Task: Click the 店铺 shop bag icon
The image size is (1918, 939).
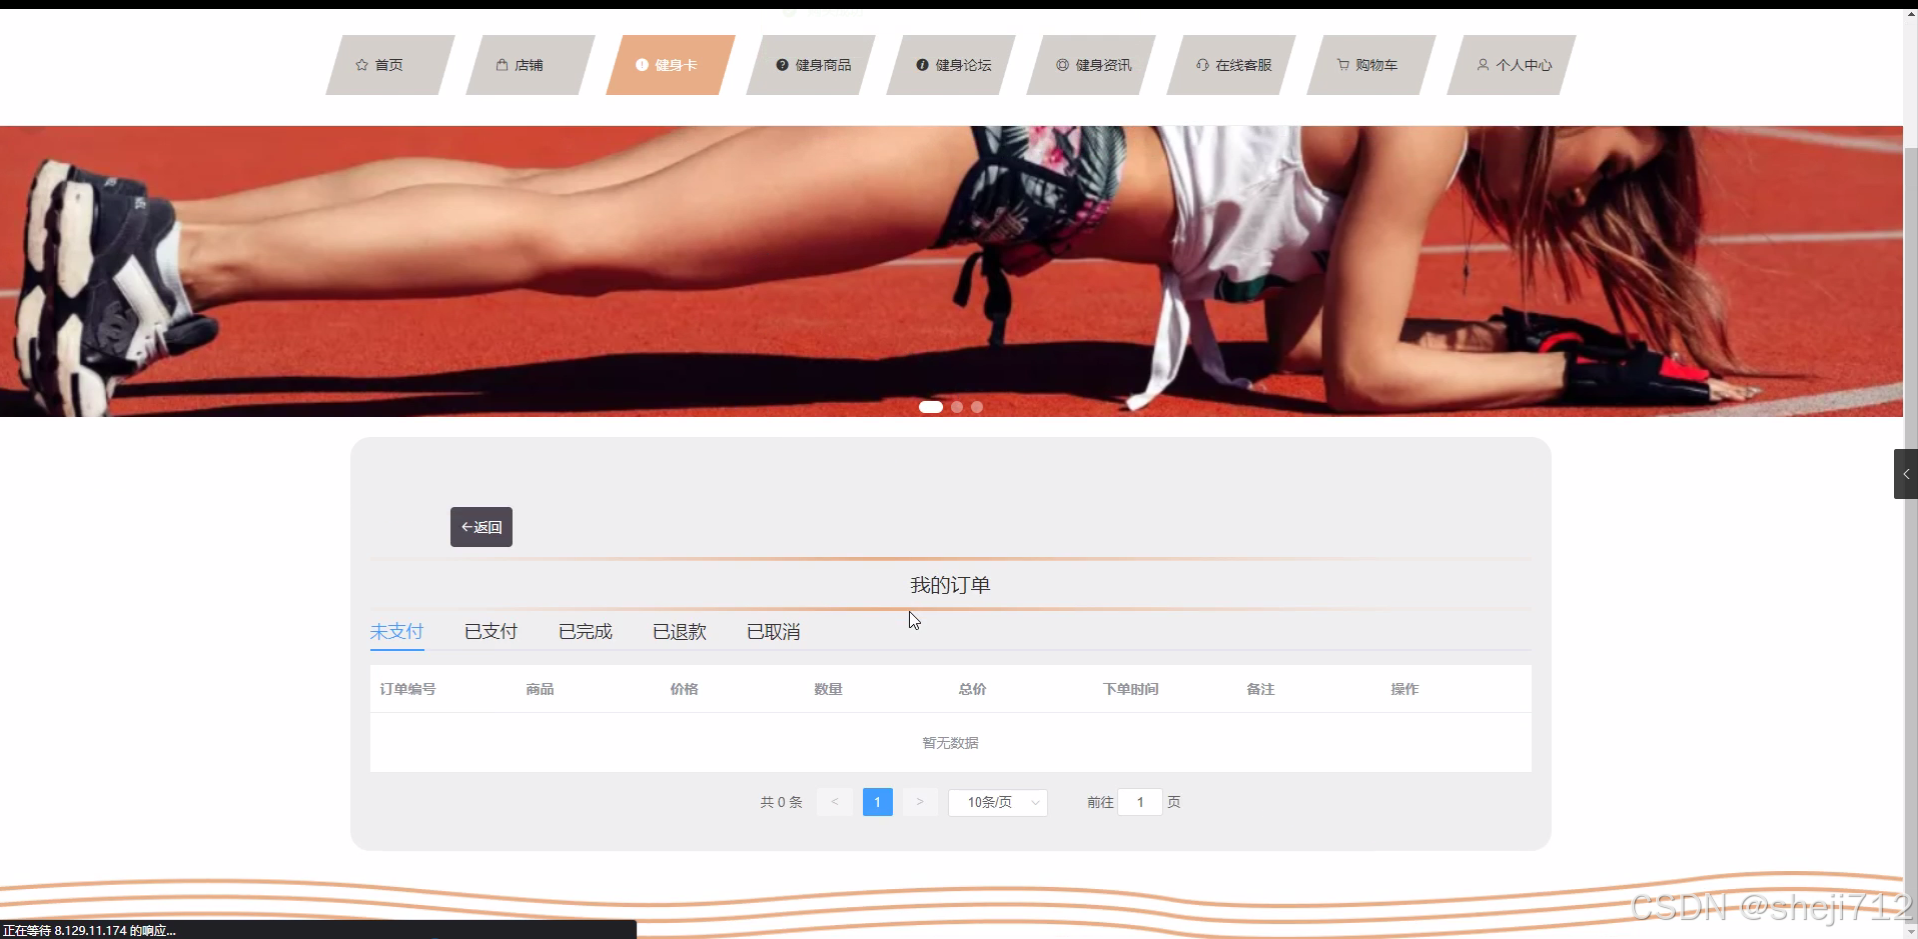Action: 501,64
